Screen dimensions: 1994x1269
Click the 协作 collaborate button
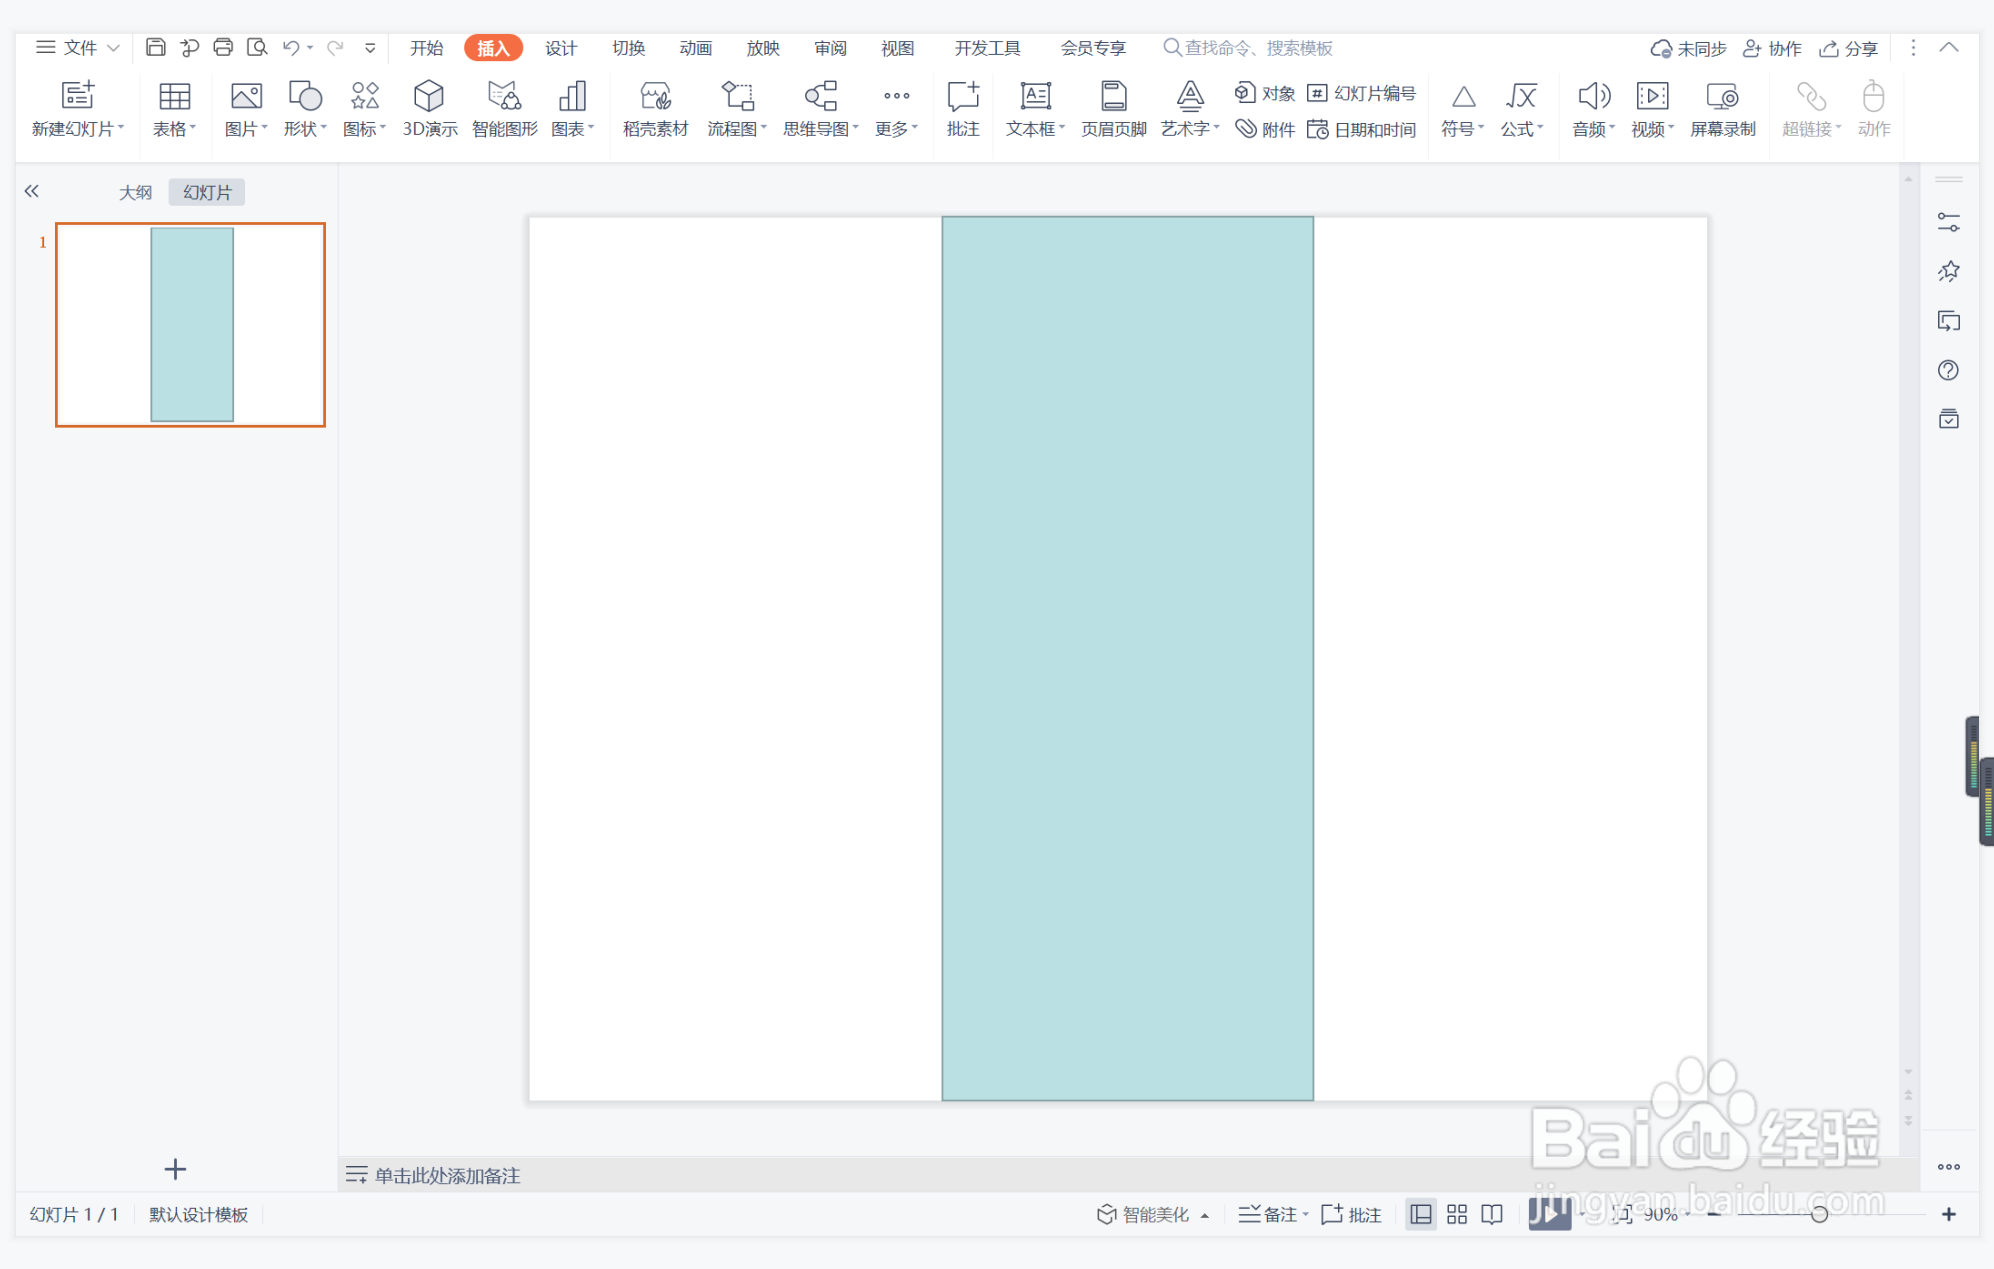coord(1771,48)
